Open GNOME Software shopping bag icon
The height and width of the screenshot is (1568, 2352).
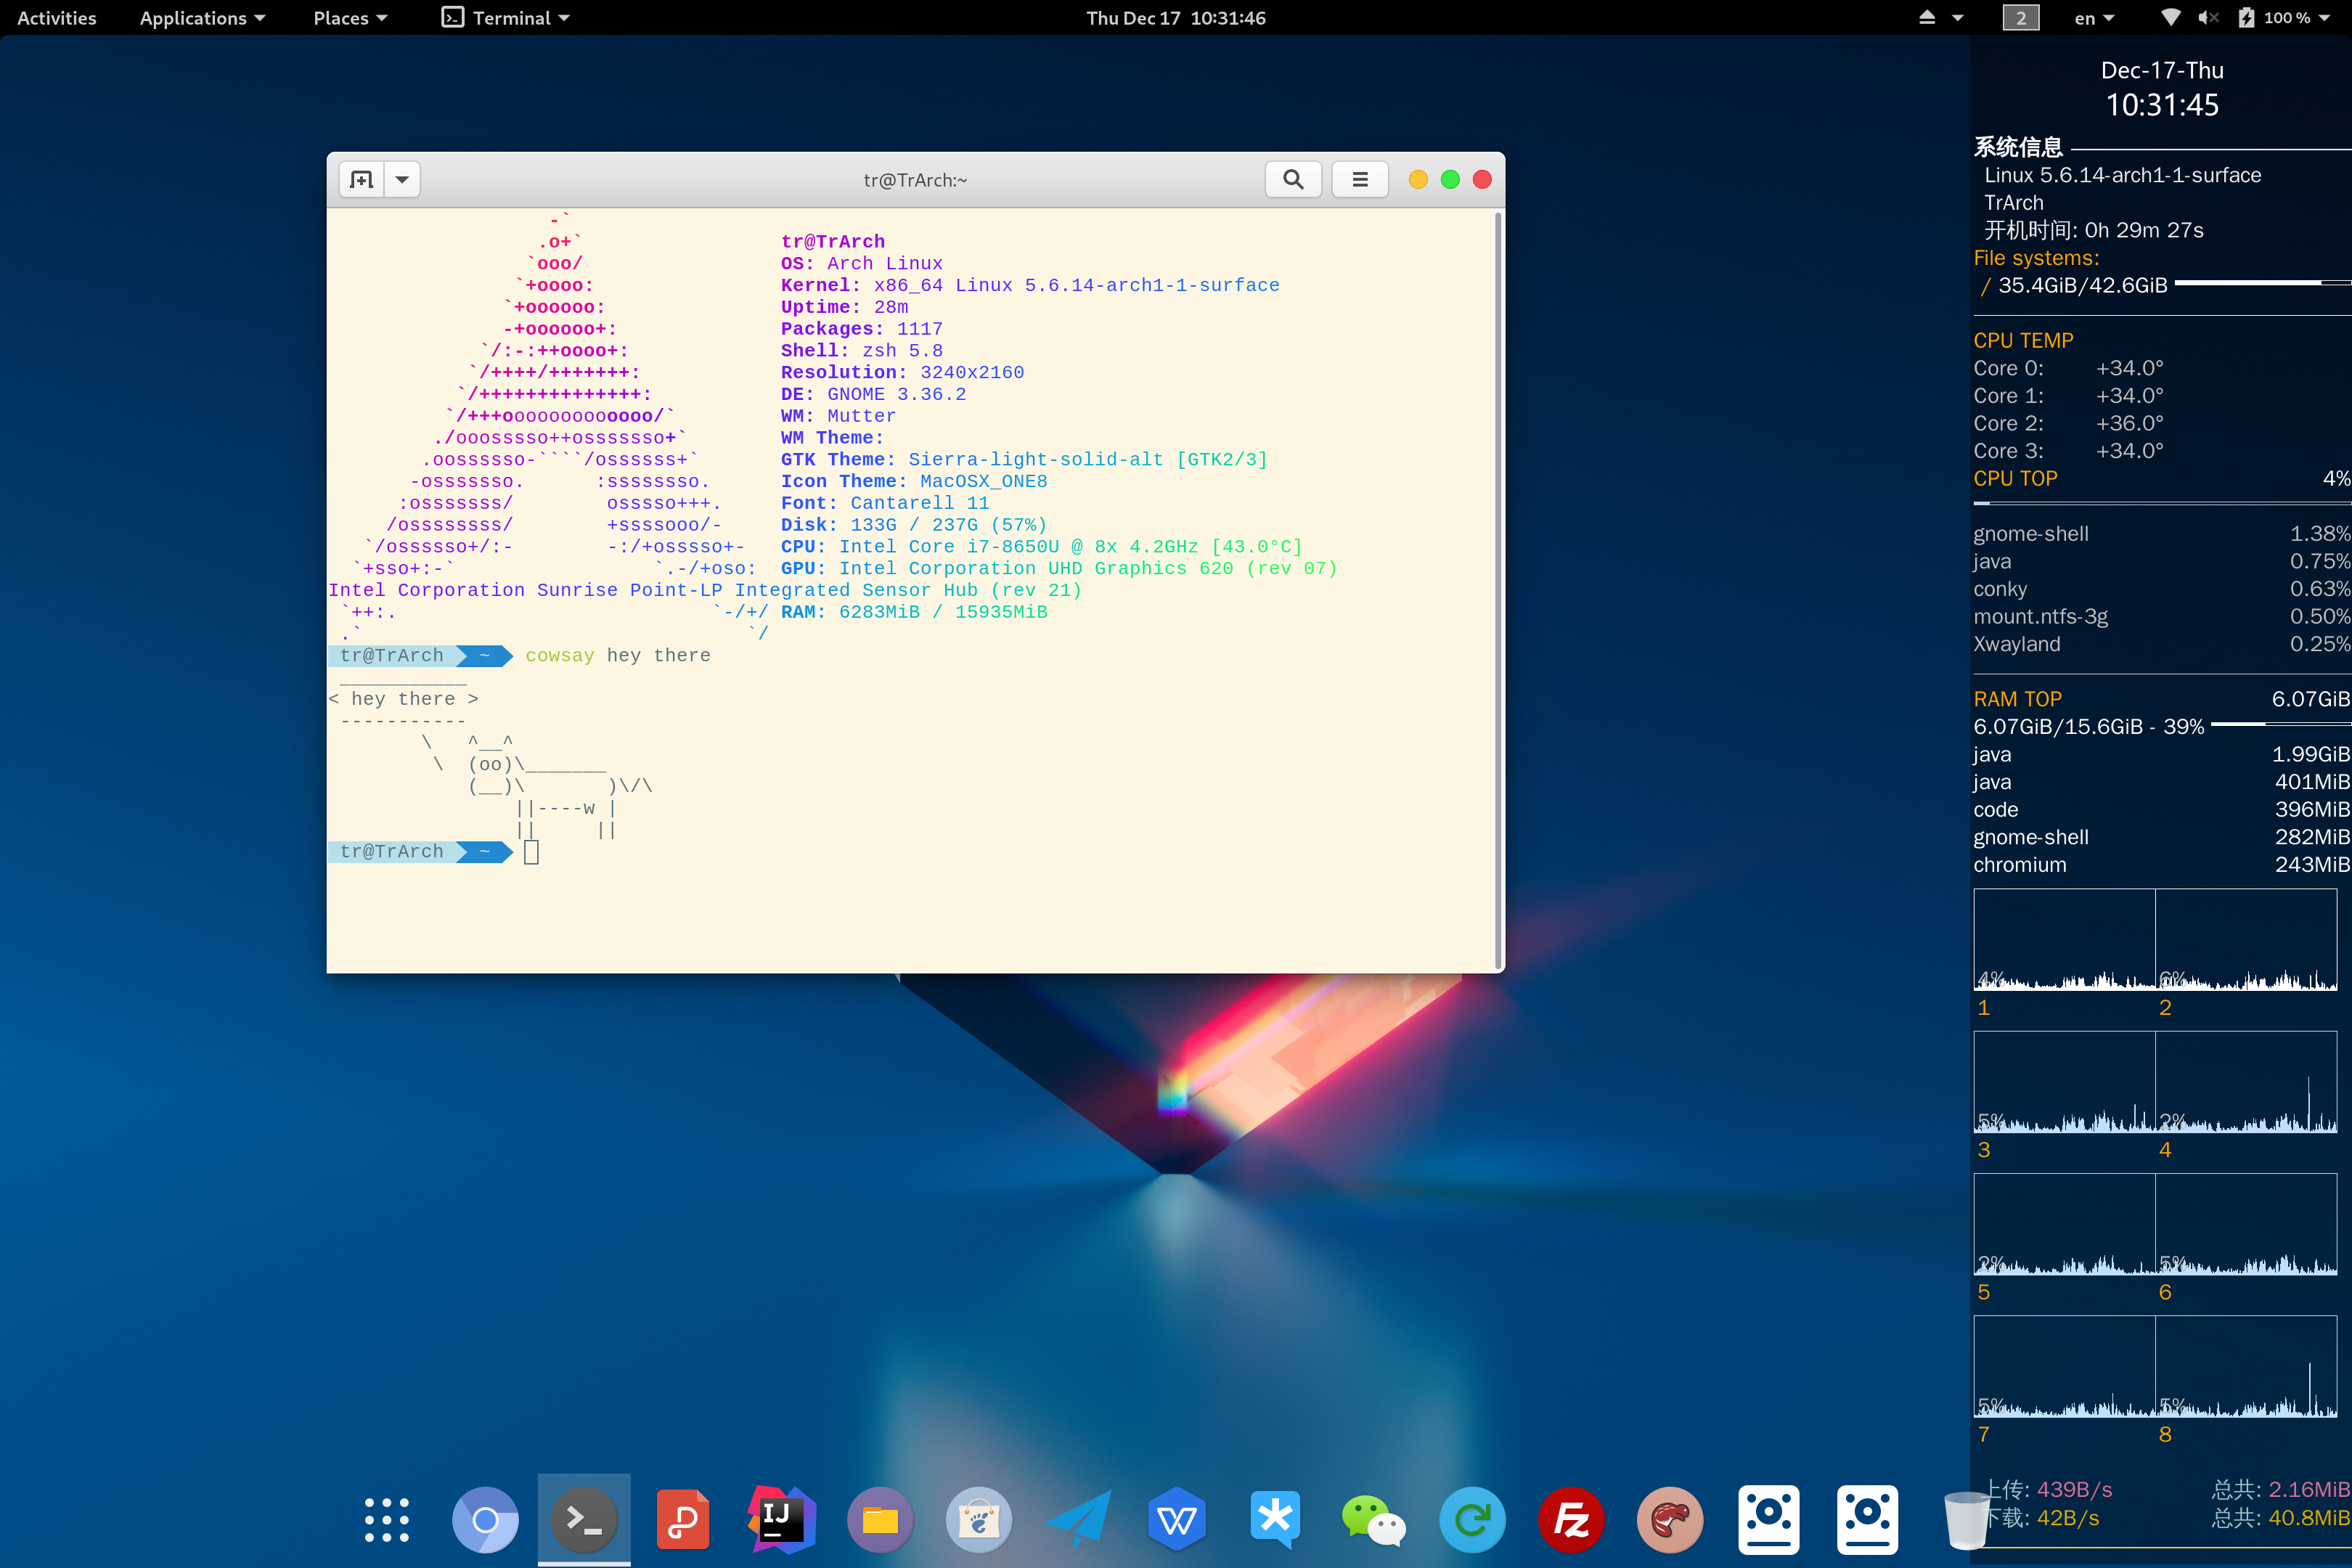(x=979, y=1520)
